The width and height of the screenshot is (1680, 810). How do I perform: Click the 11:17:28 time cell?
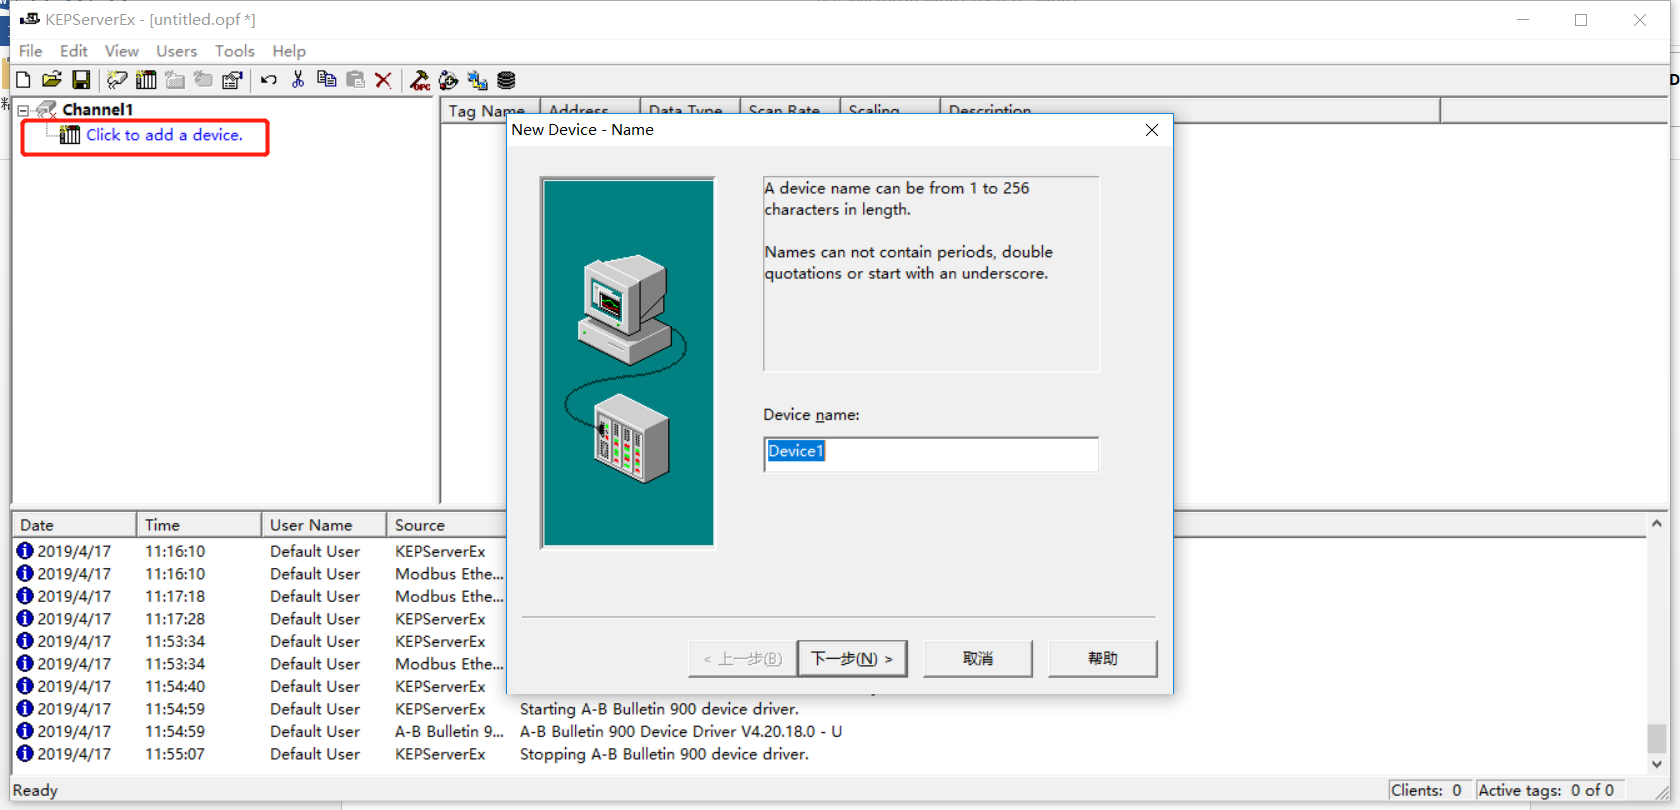pyautogui.click(x=175, y=619)
